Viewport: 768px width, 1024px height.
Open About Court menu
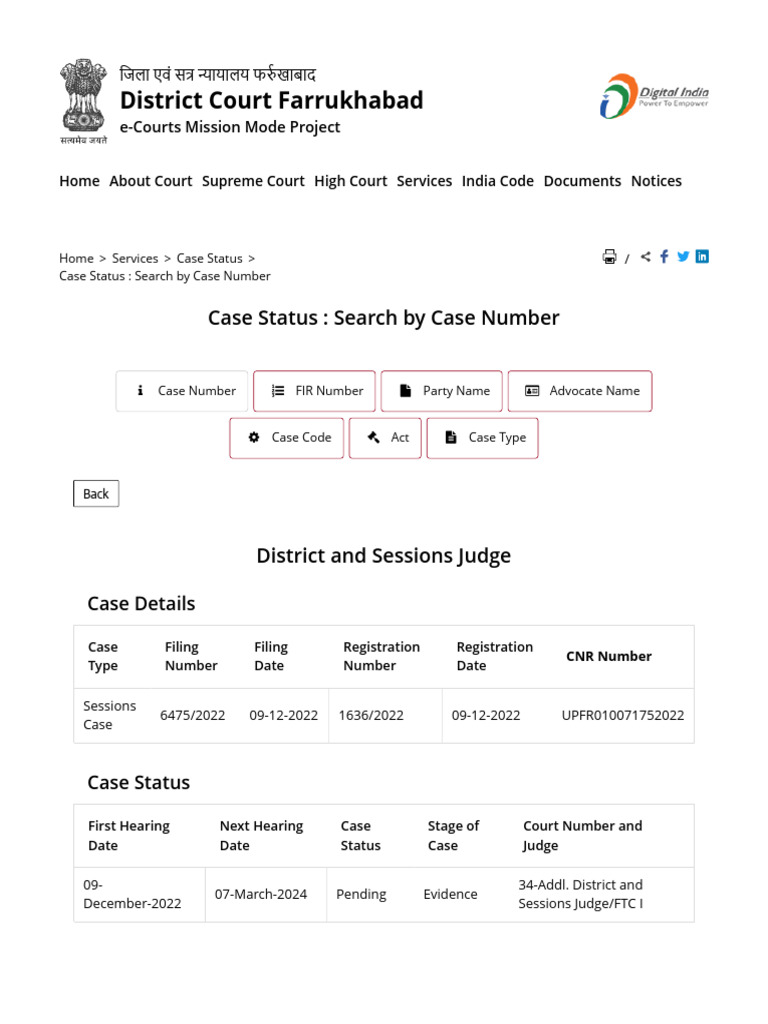[151, 181]
